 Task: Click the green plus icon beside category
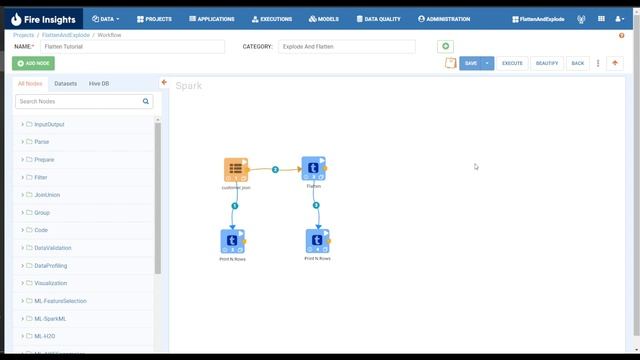[445, 47]
